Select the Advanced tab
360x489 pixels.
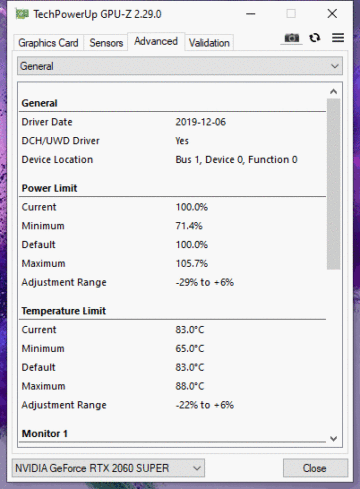coord(156,41)
